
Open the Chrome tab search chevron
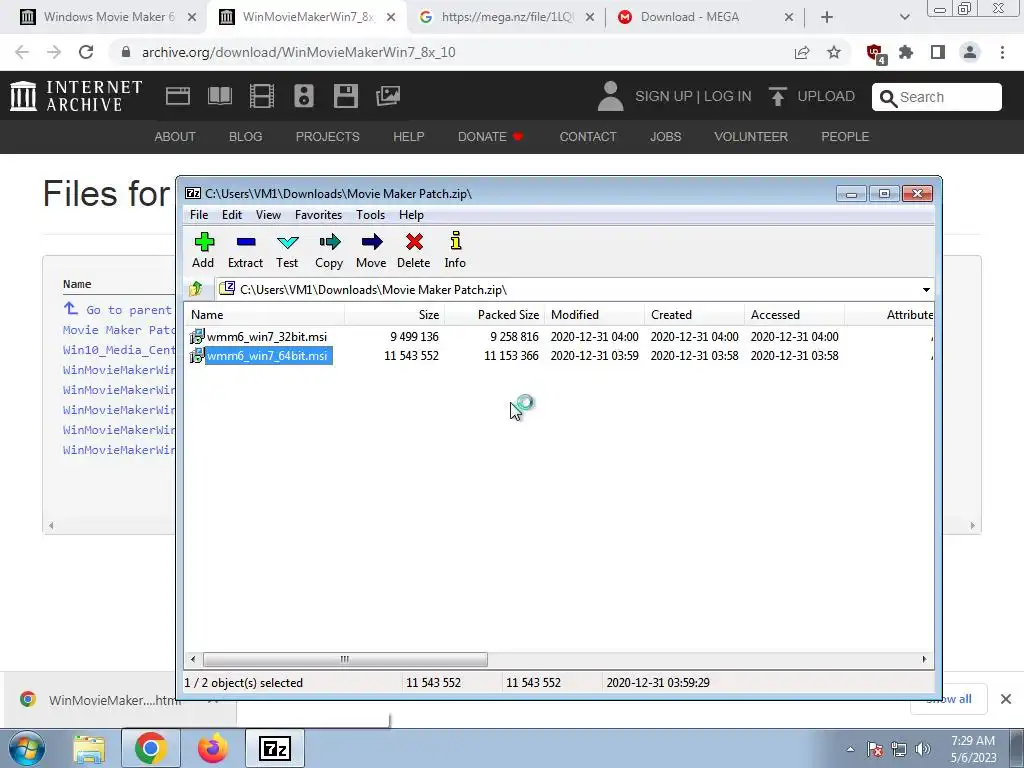(904, 17)
